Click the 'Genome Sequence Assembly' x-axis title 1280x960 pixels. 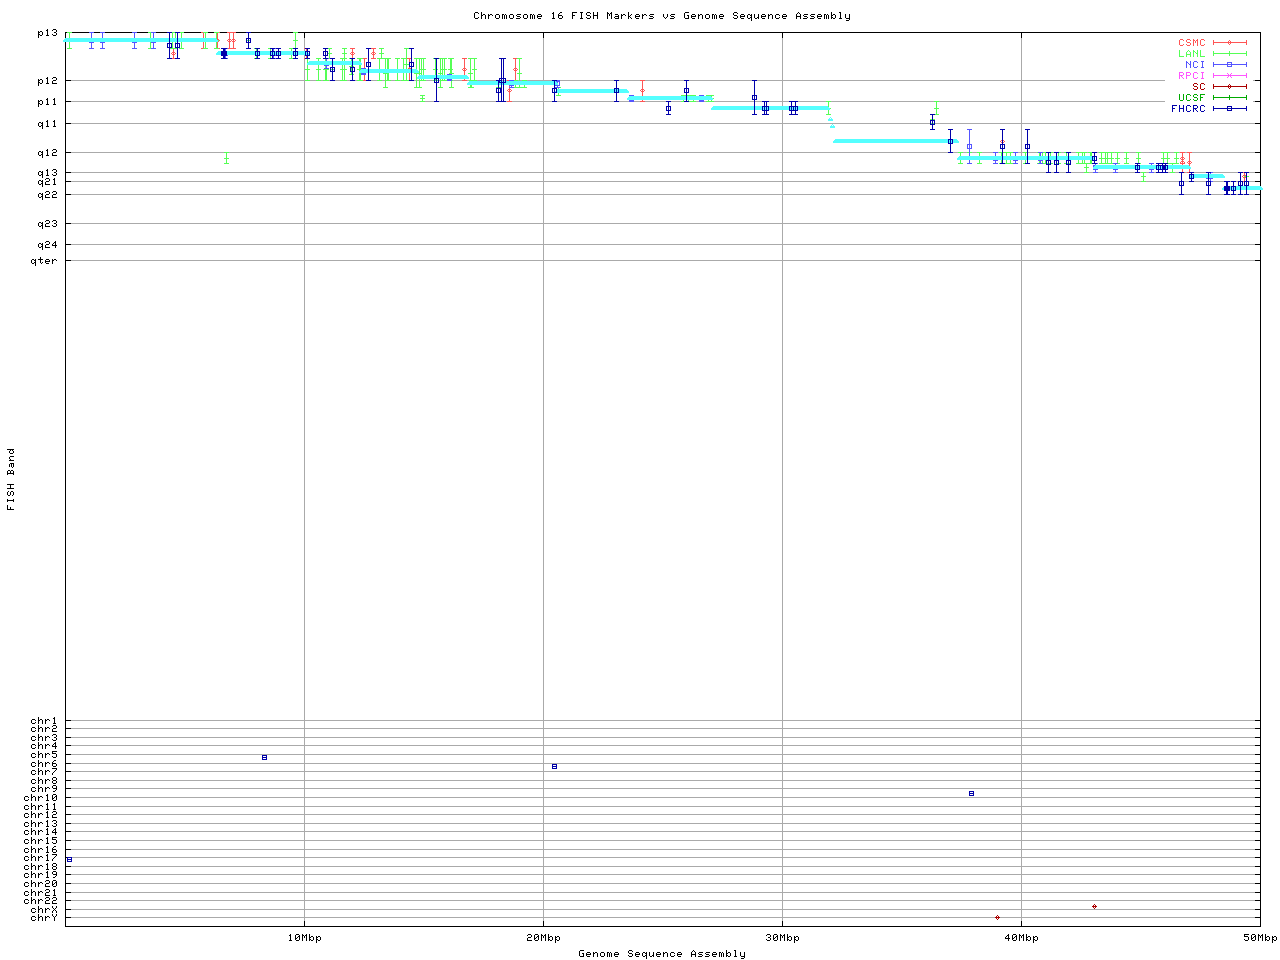661,954
